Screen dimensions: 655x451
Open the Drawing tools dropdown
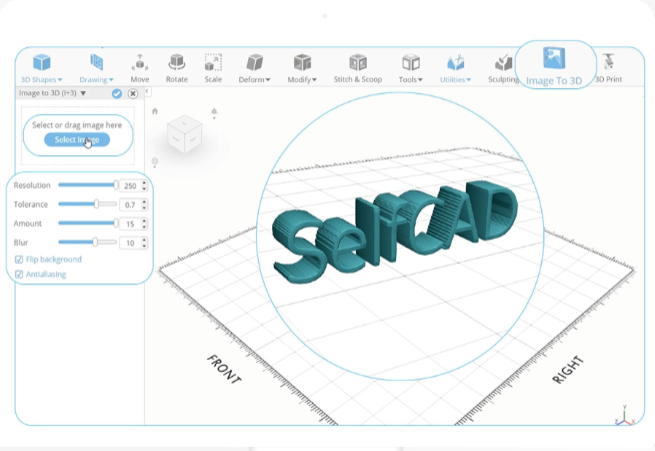coord(96,68)
